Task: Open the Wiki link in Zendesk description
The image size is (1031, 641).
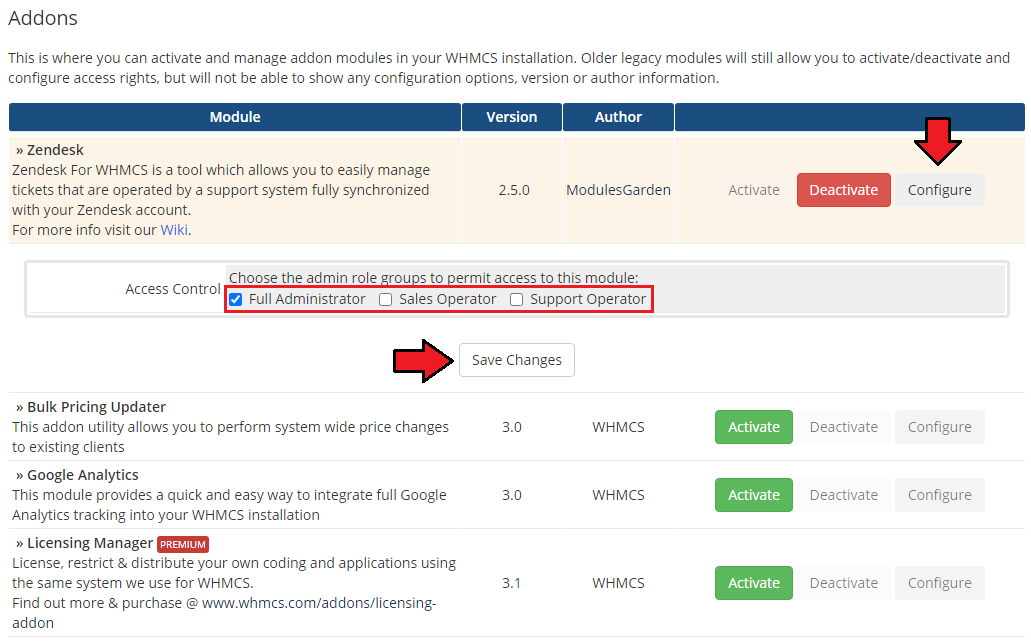Action: click(174, 230)
